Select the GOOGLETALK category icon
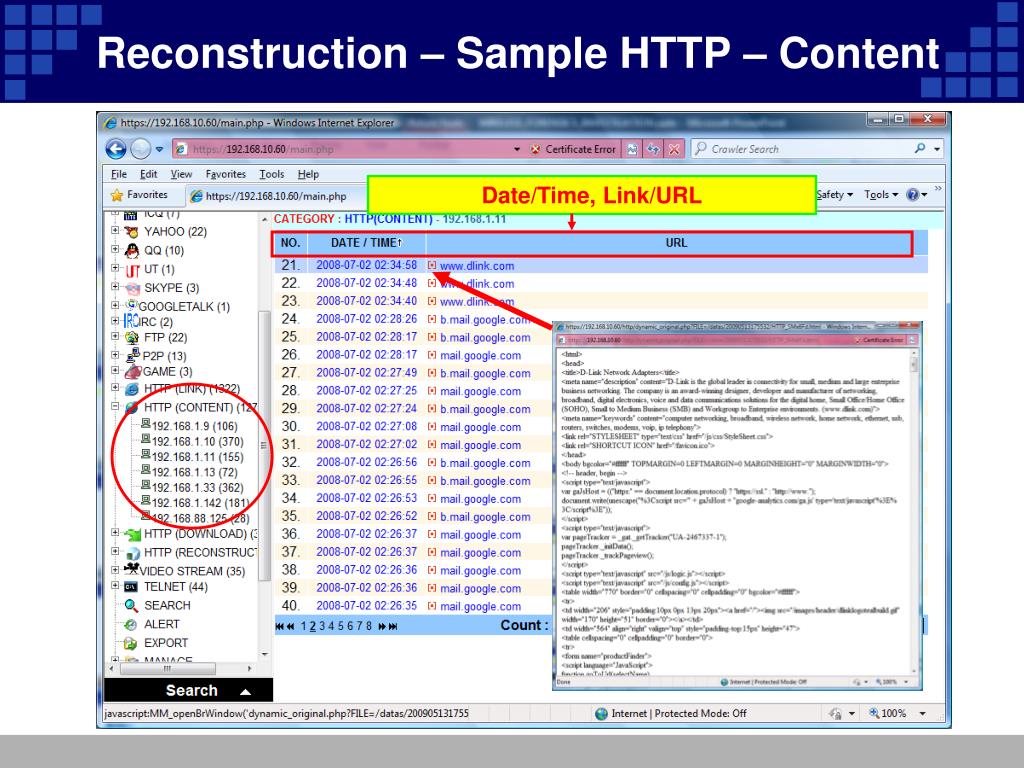1024x768 pixels. coord(132,305)
